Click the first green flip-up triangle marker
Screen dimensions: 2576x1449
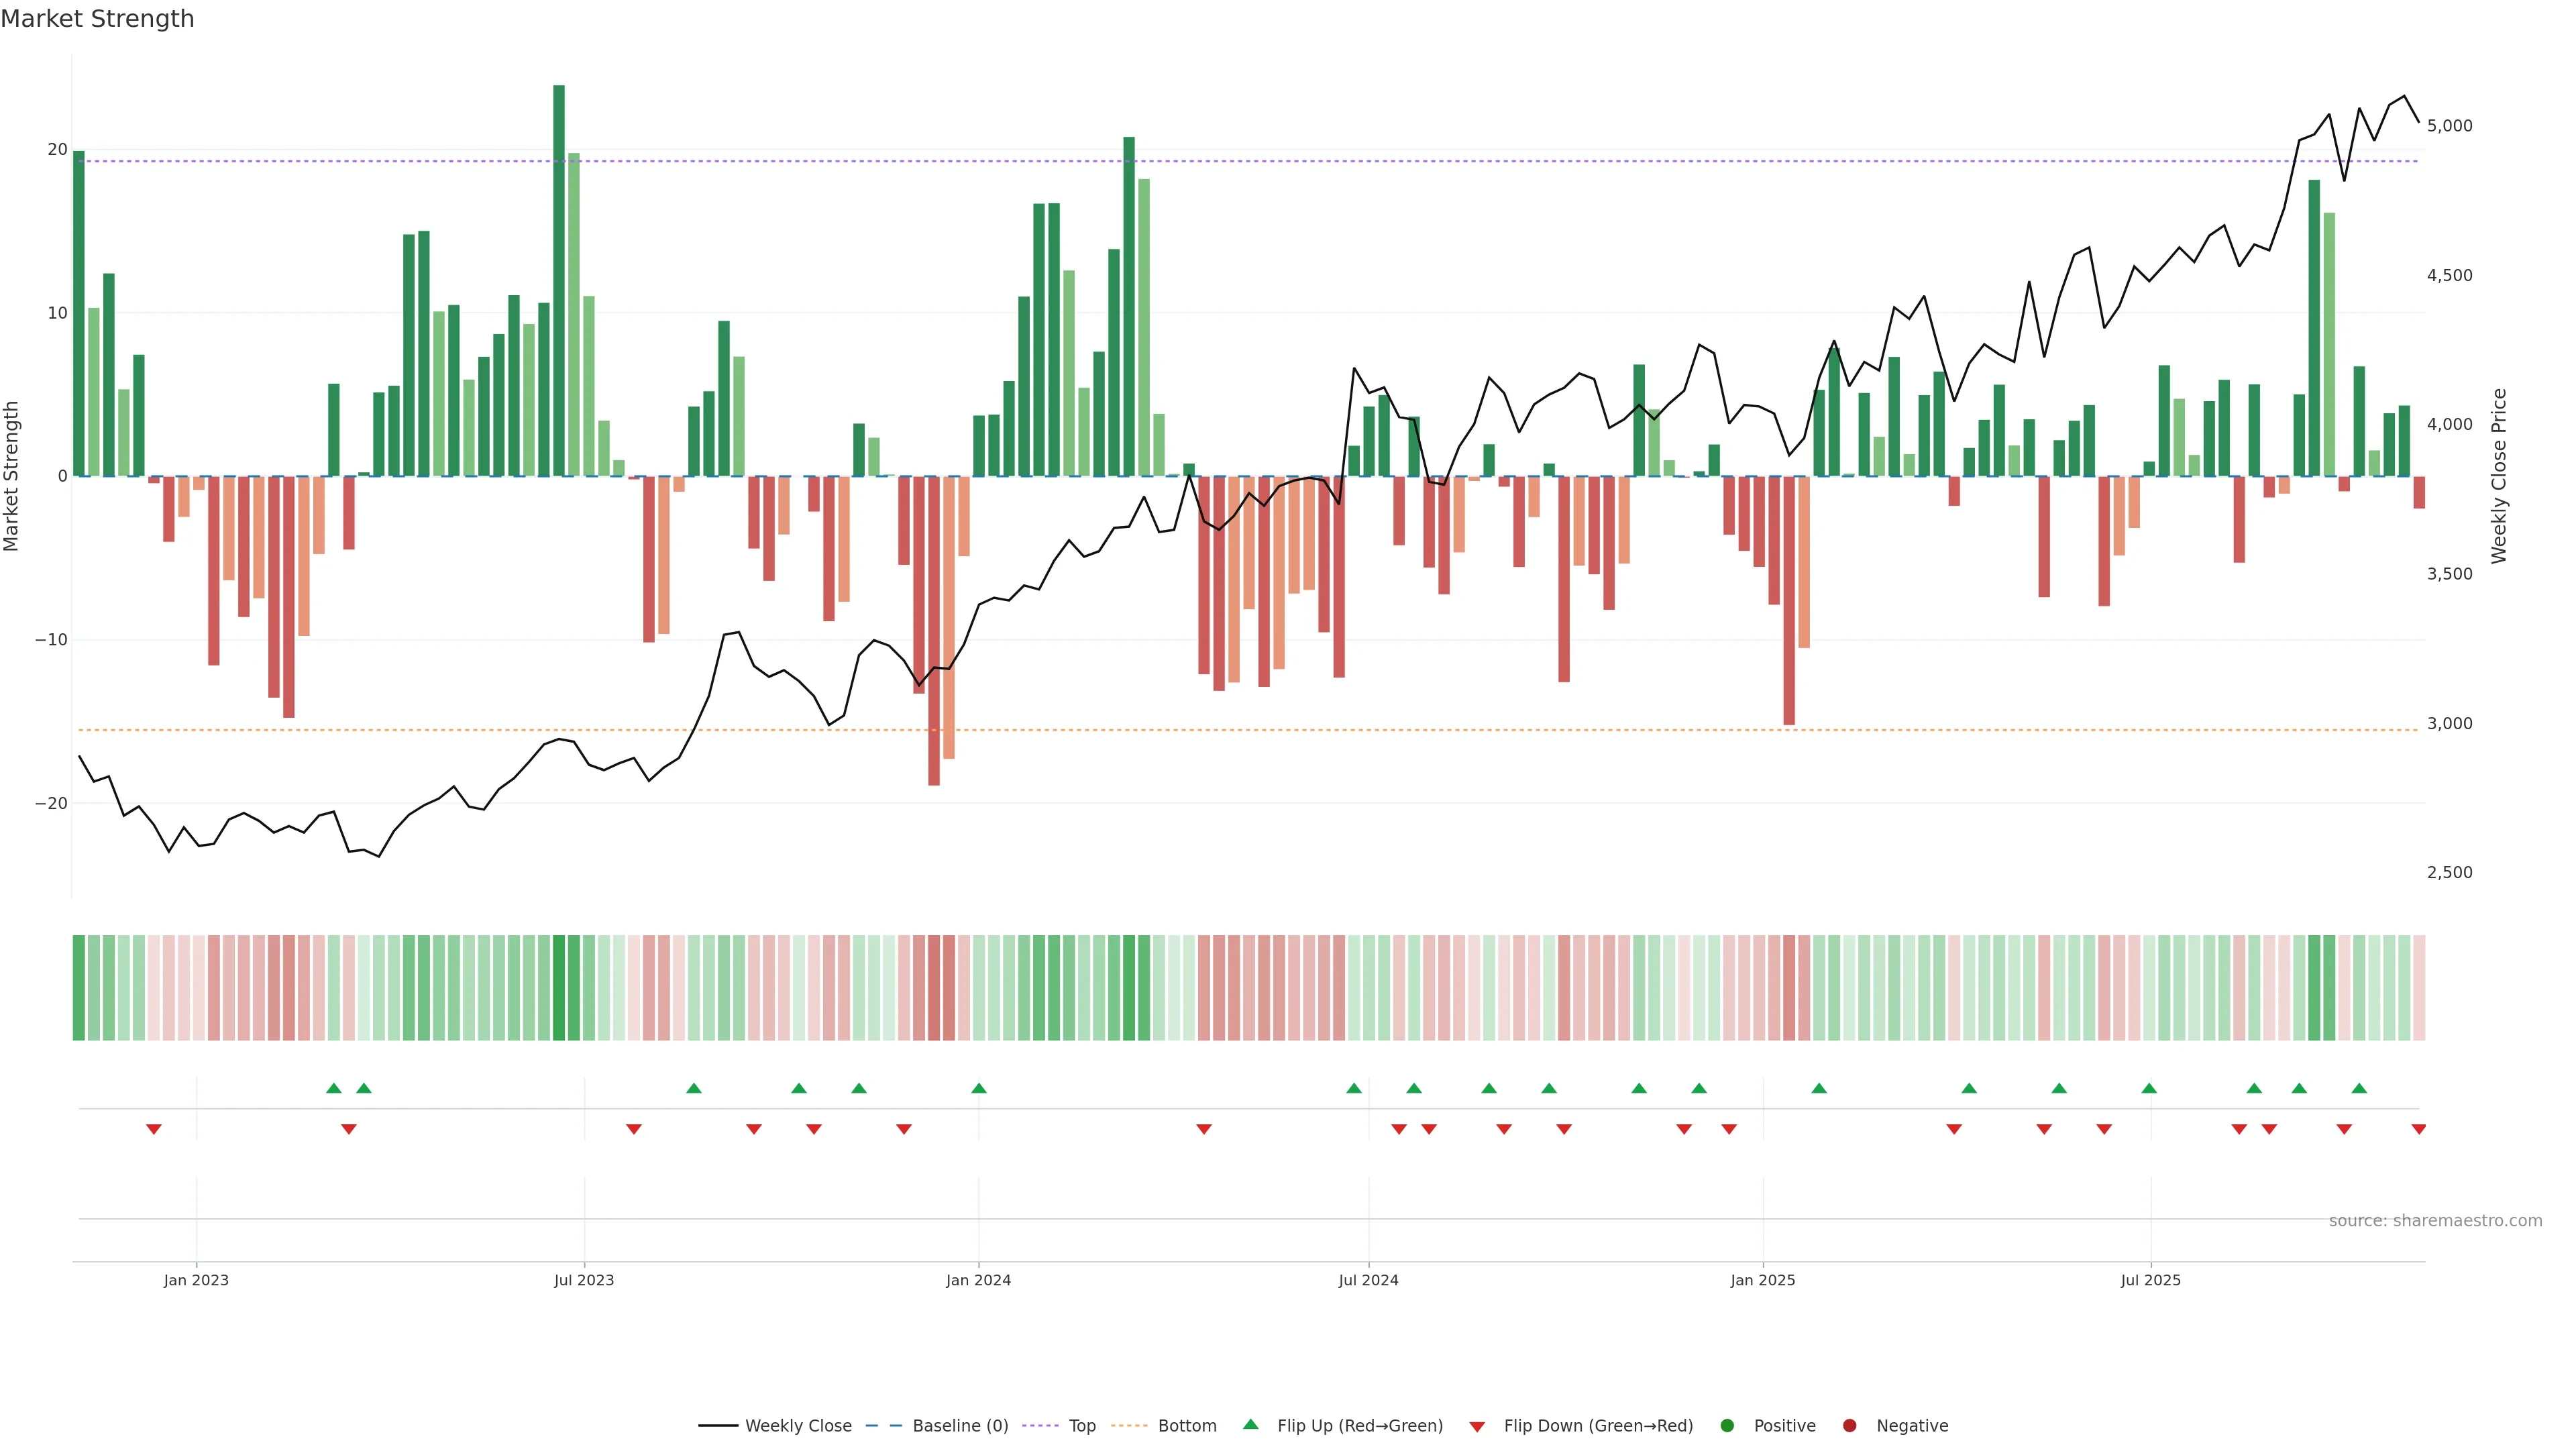point(334,1088)
